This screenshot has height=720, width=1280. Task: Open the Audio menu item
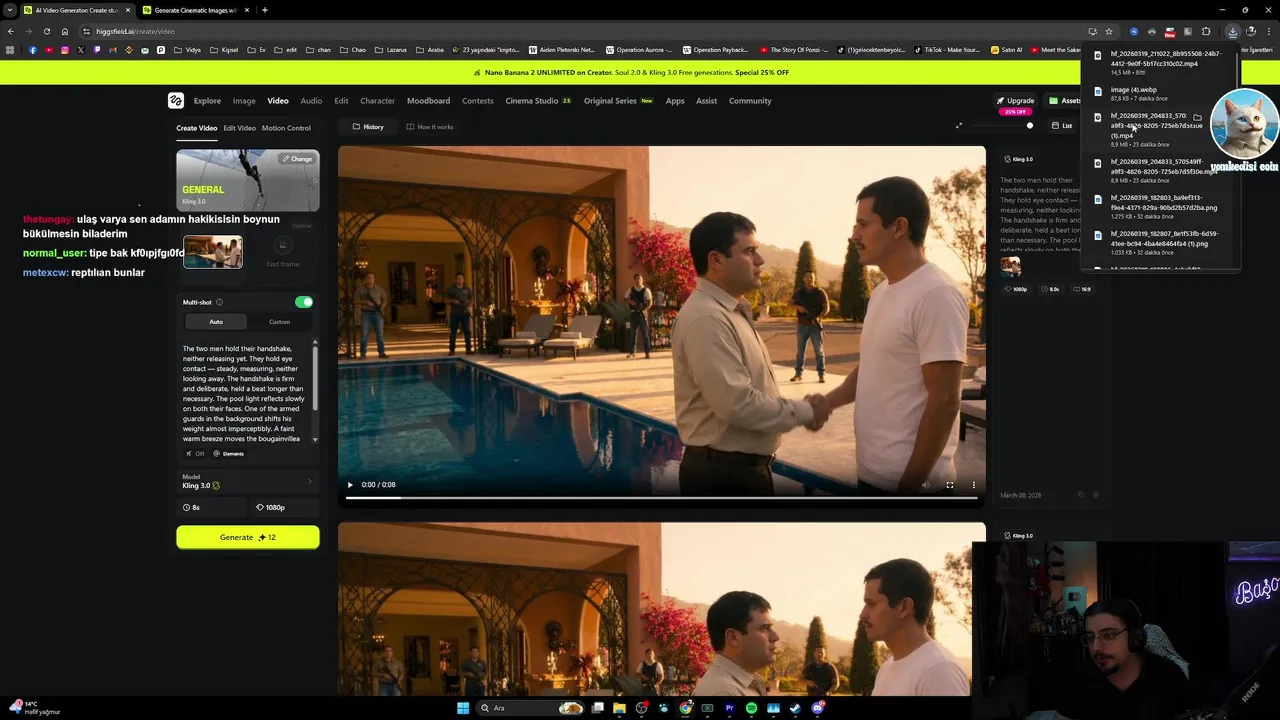point(311,101)
